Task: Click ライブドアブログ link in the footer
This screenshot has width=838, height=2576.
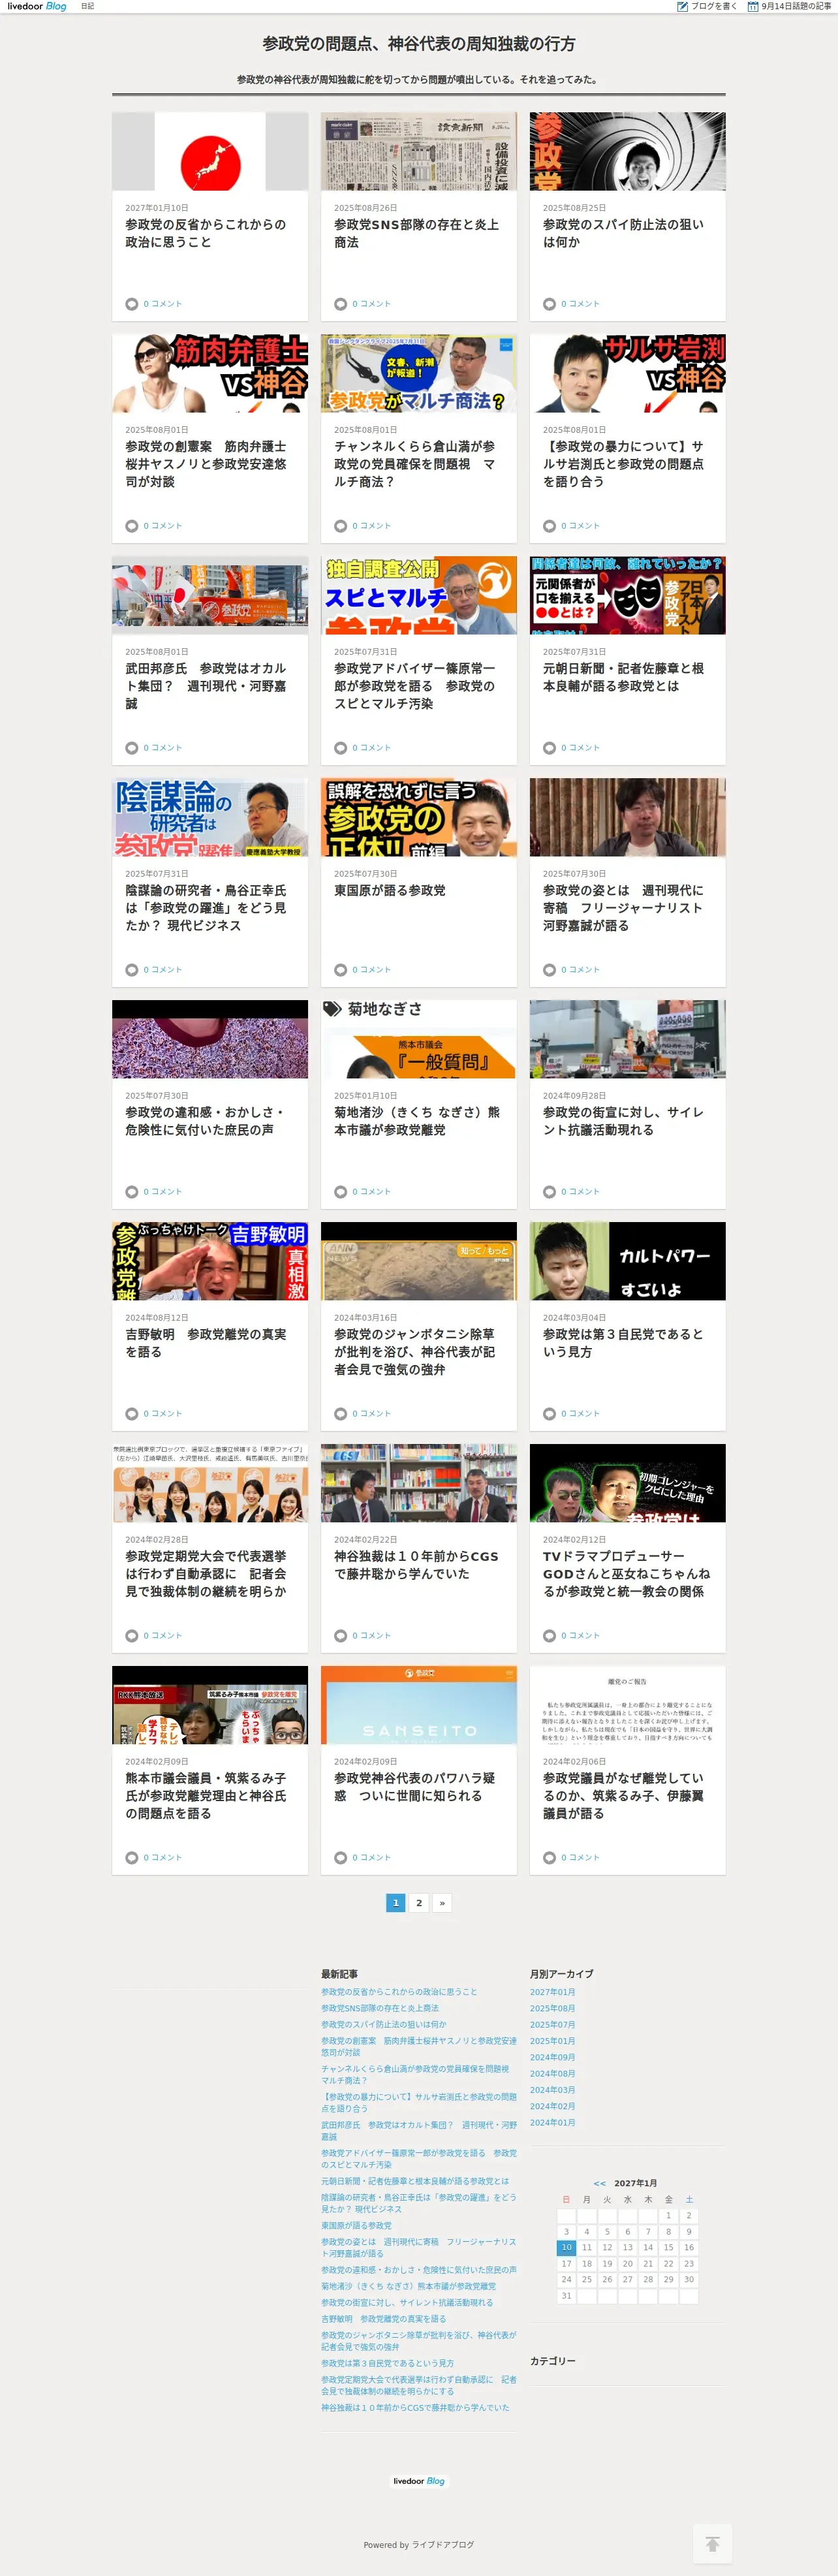Action: [443, 2544]
